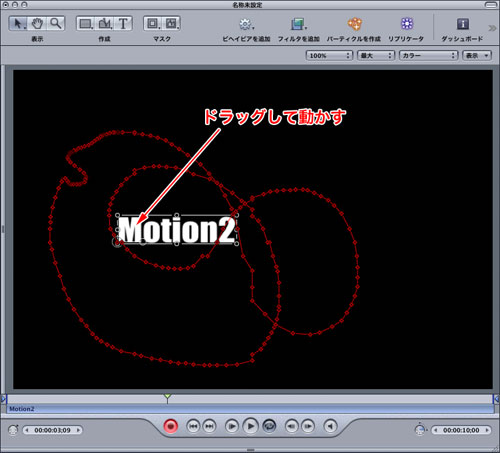Screen dimensions: 500x453
Task: Click the top-center handle of Motion2 box
Action: point(177,215)
